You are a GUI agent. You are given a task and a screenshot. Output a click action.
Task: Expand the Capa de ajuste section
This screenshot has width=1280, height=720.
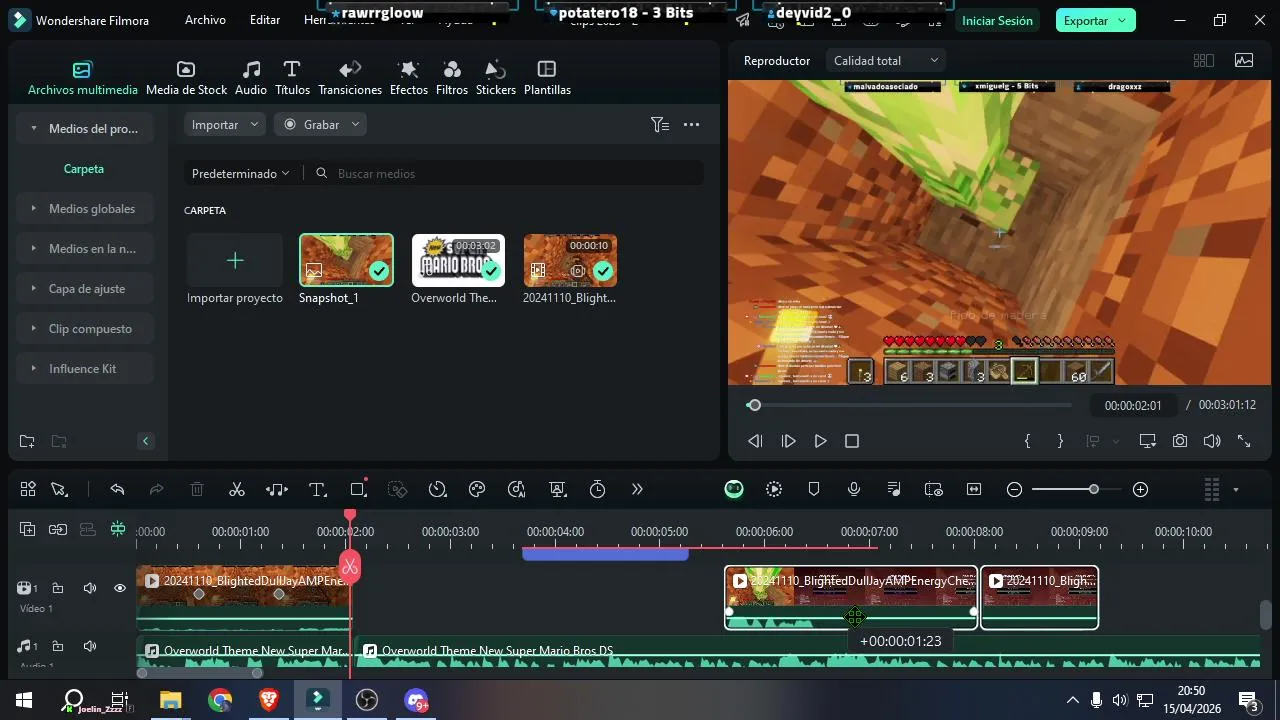coord(84,289)
